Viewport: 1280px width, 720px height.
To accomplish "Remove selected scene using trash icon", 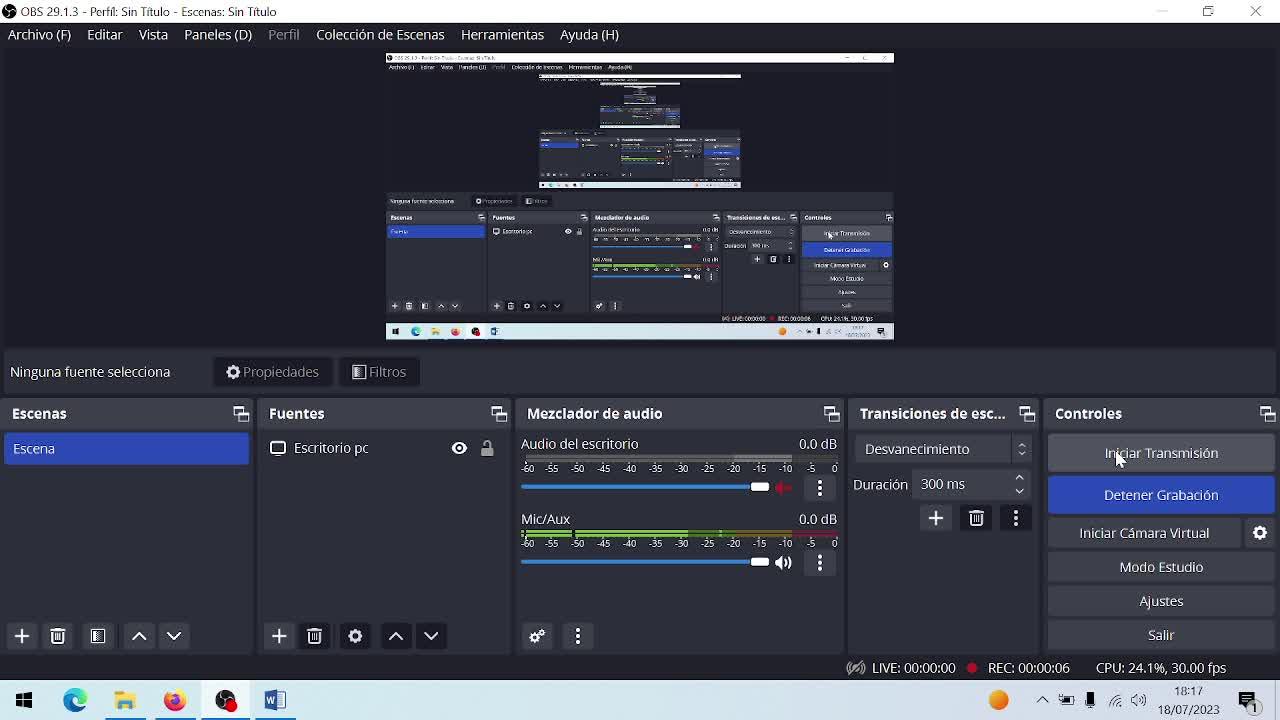I will point(58,636).
